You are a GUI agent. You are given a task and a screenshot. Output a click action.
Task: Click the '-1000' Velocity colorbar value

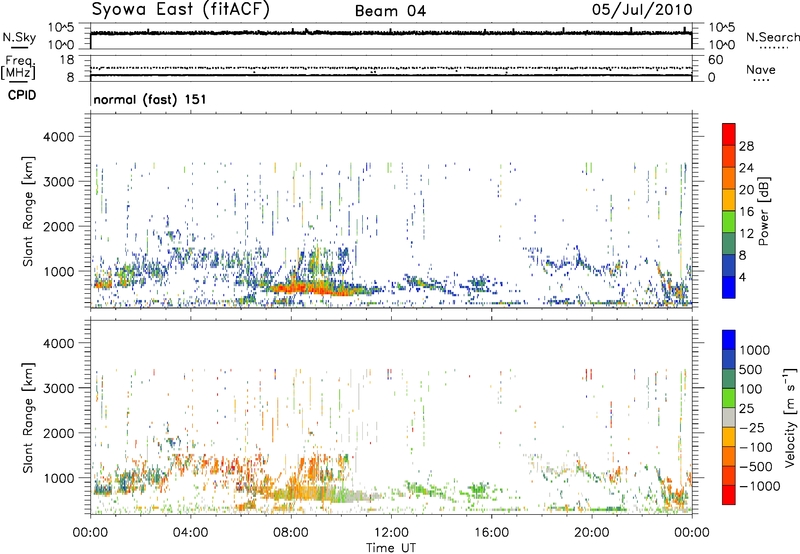[x=759, y=486]
